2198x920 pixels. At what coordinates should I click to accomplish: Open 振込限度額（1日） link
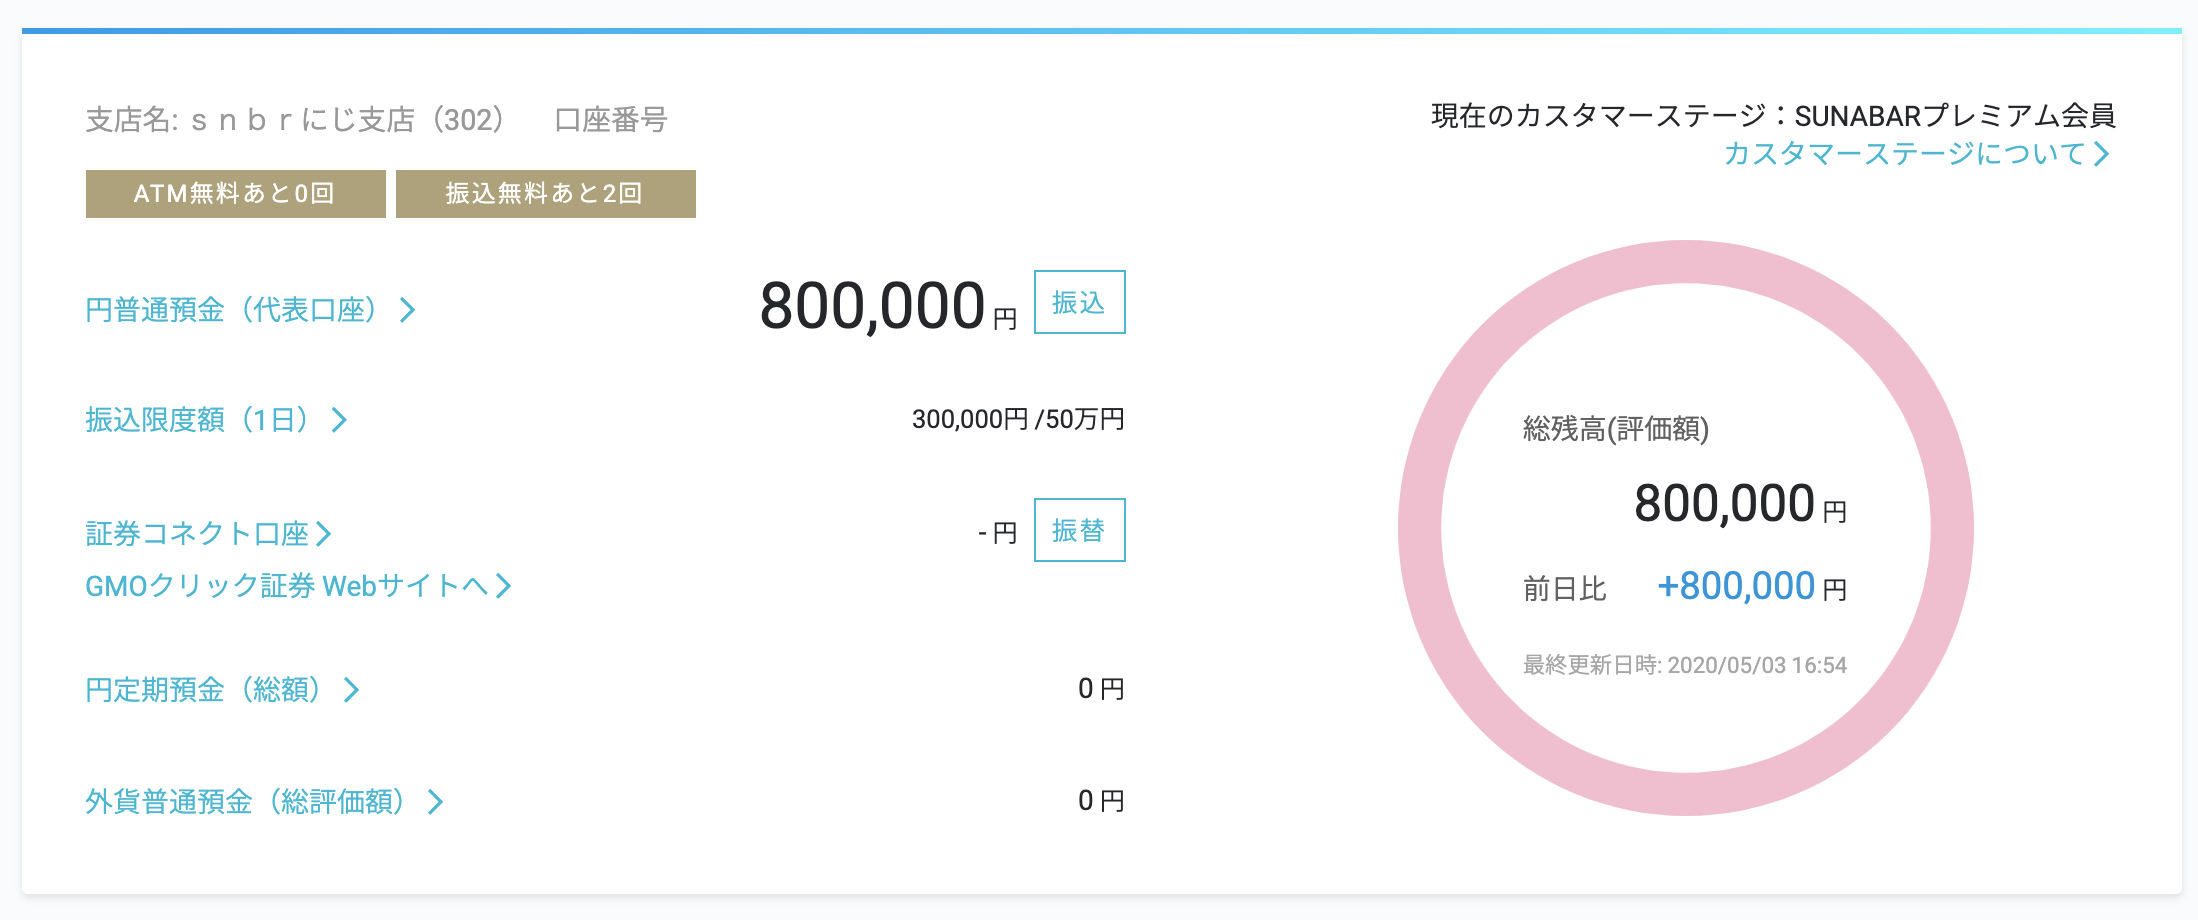coord(196,420)
